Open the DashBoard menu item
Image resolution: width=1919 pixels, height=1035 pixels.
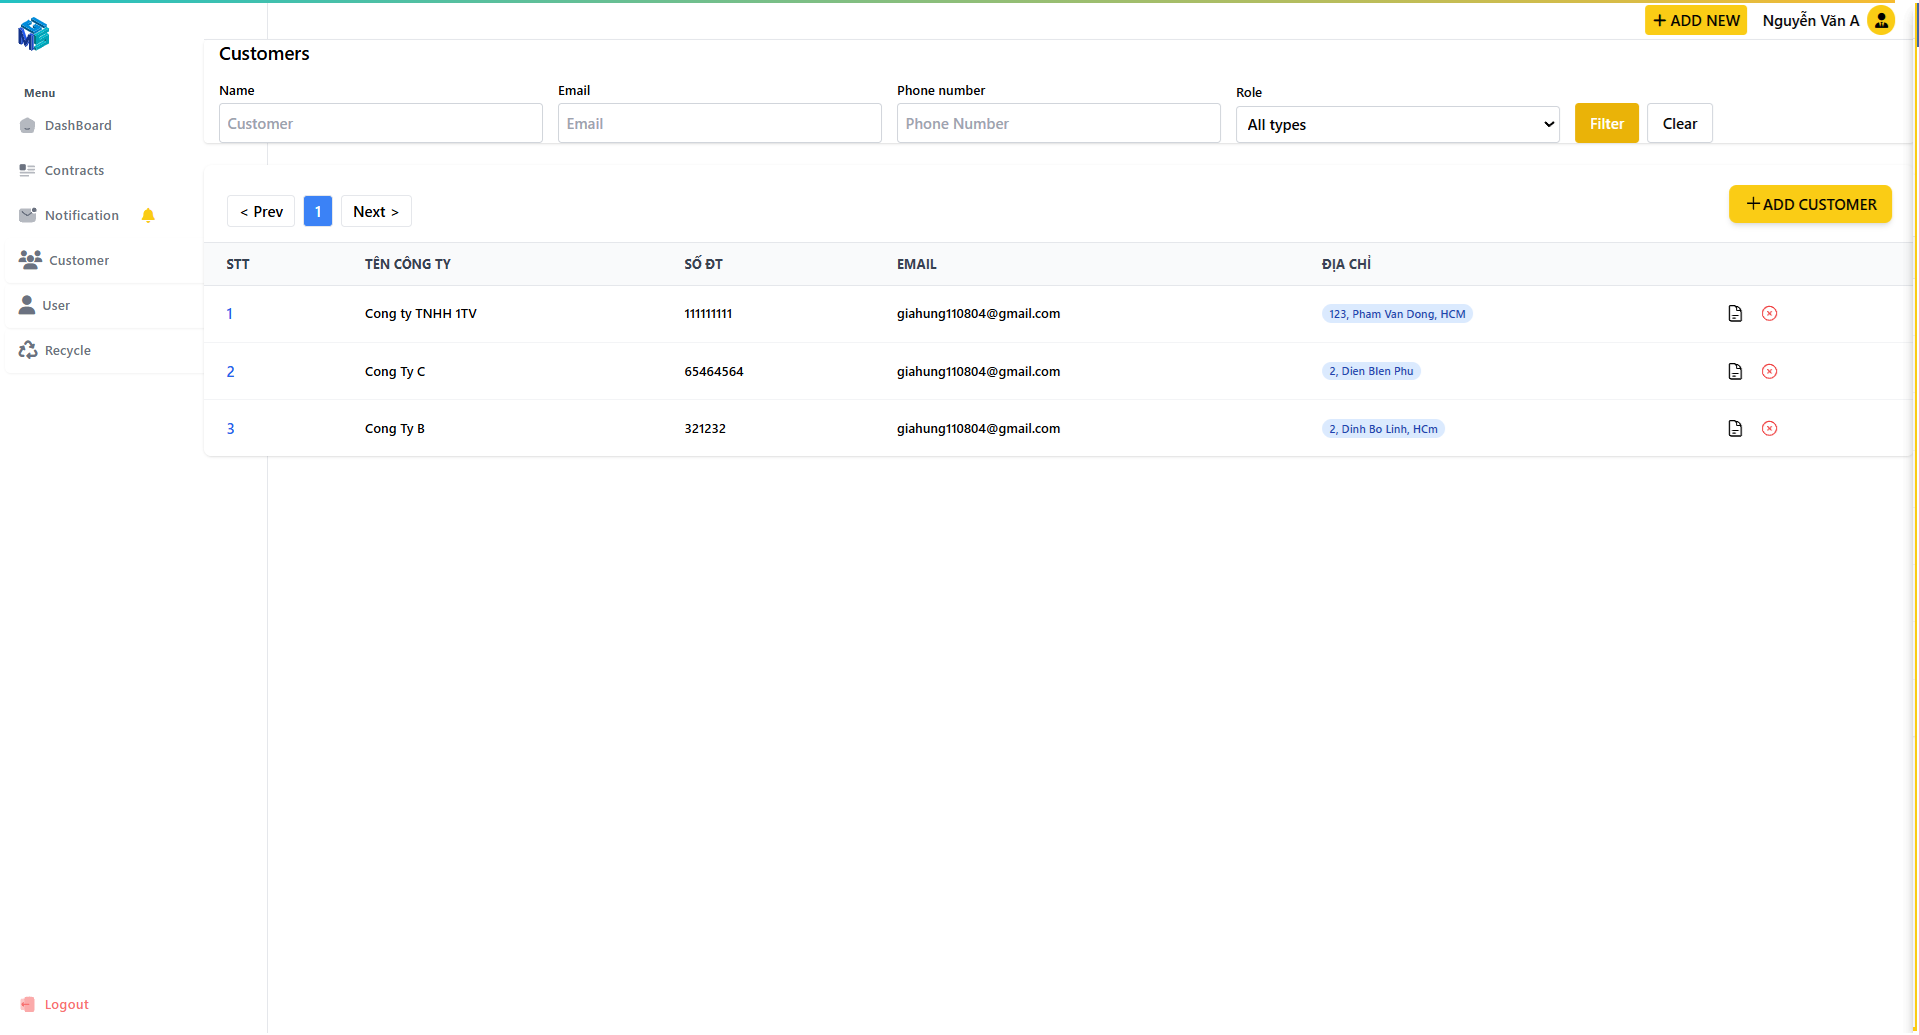coord(78,126)
